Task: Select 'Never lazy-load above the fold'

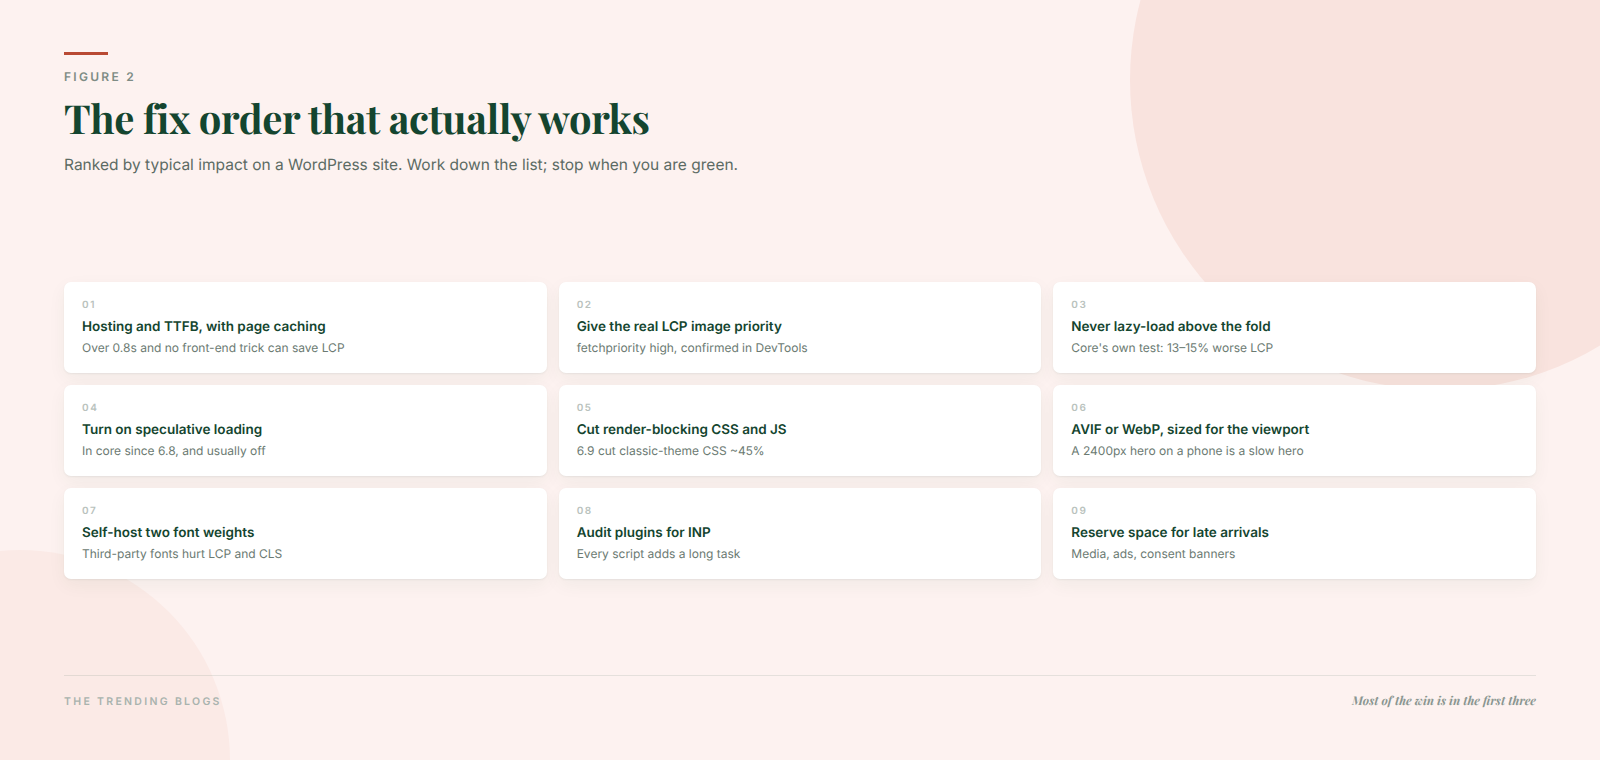Action: point(1171,326)
